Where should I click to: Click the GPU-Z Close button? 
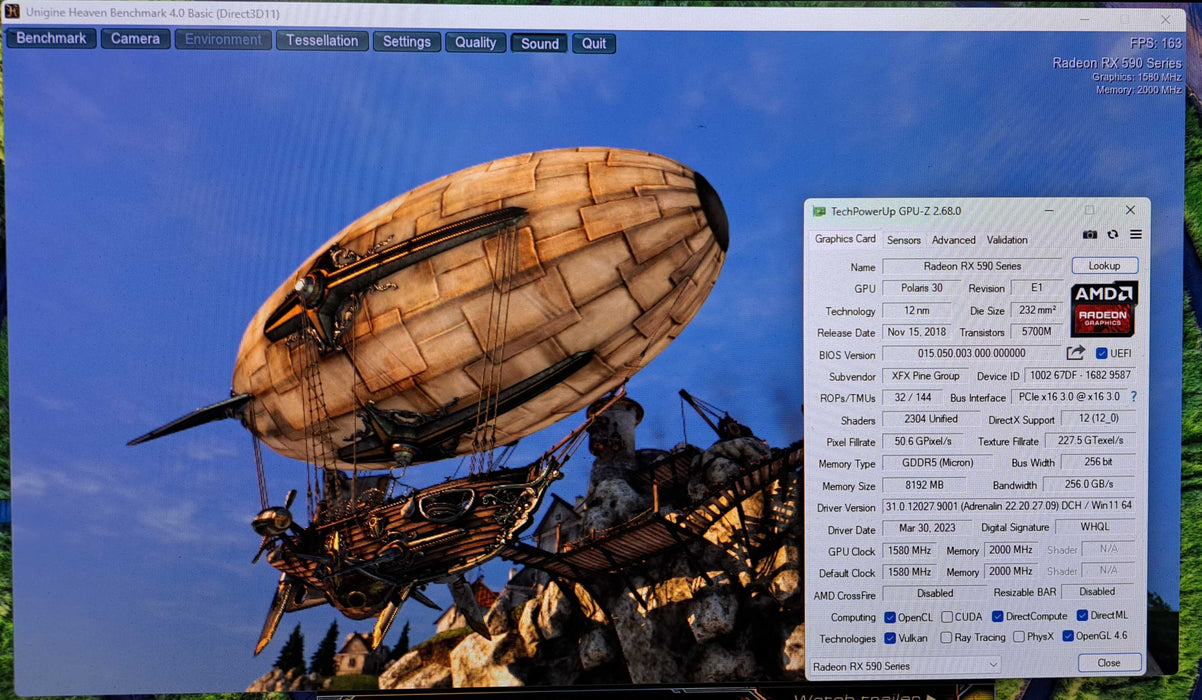[x=1109, y=663]
